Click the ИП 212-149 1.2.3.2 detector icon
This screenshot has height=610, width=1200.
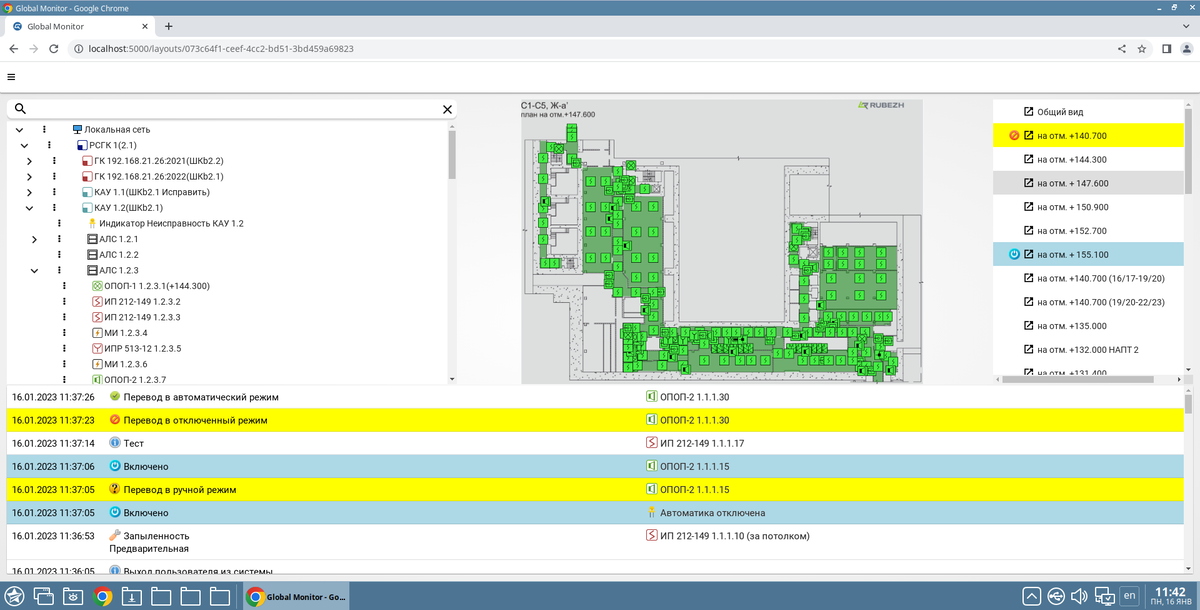(97, 301)
